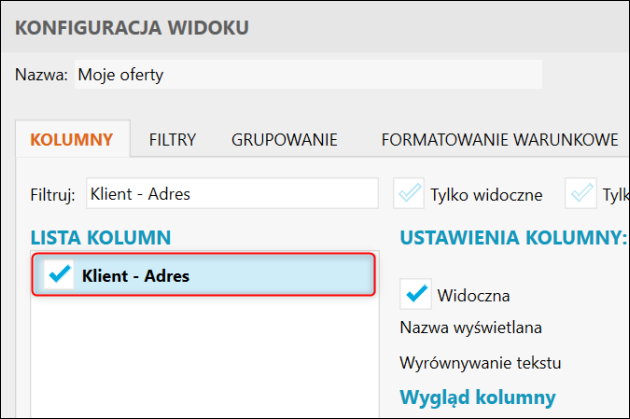630x419 pixels.
Task: Click the Nazwa wyświetlana setting label
Action: click(464, 327)
